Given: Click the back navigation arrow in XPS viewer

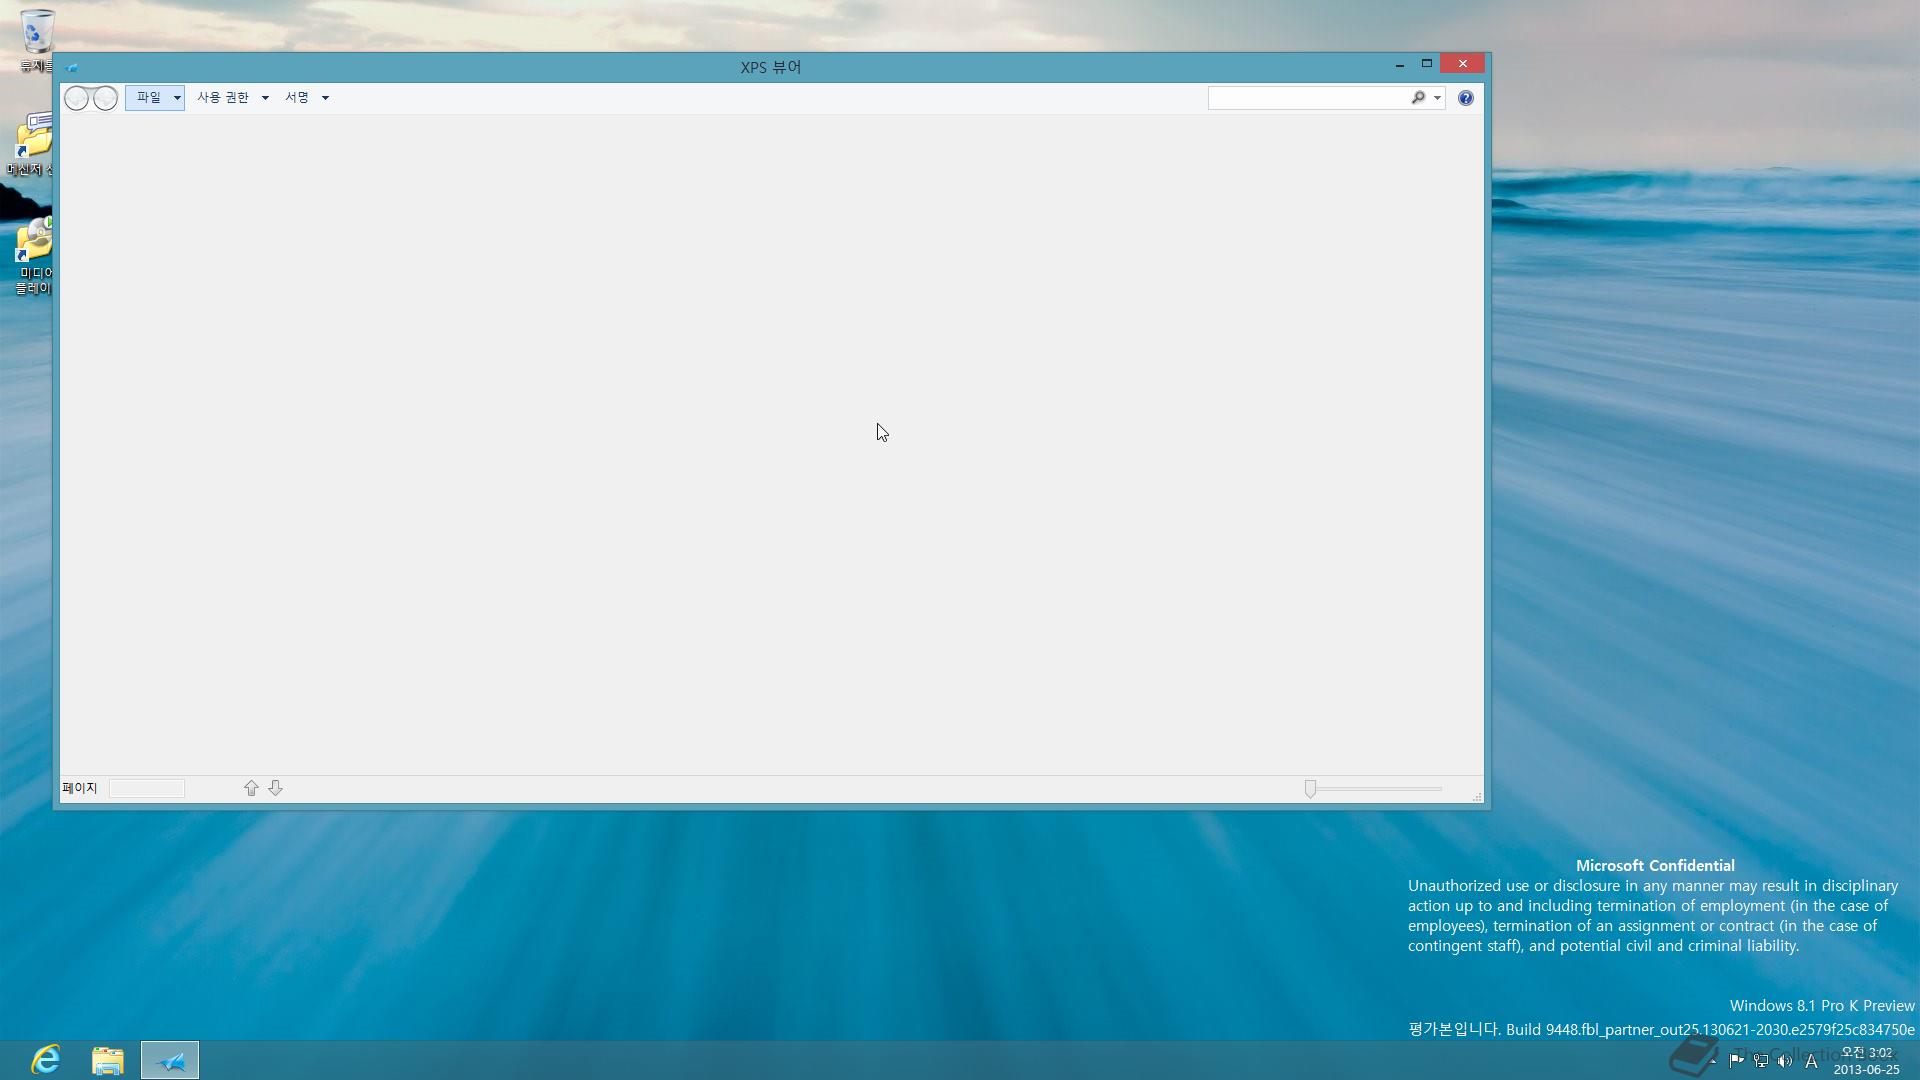Looking at the screenshot, I should click(77, 98).
